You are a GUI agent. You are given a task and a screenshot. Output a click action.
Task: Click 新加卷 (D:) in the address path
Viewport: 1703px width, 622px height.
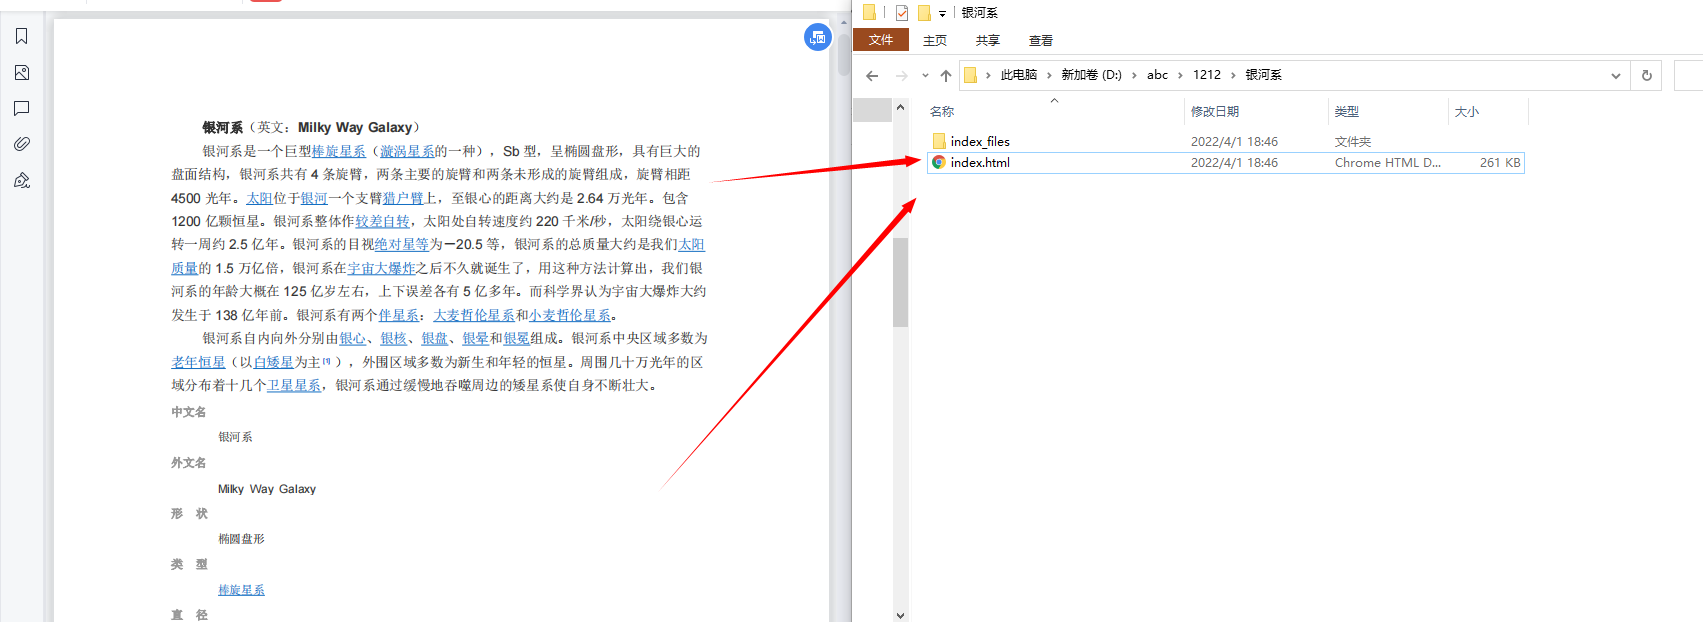coord(1091,75)
